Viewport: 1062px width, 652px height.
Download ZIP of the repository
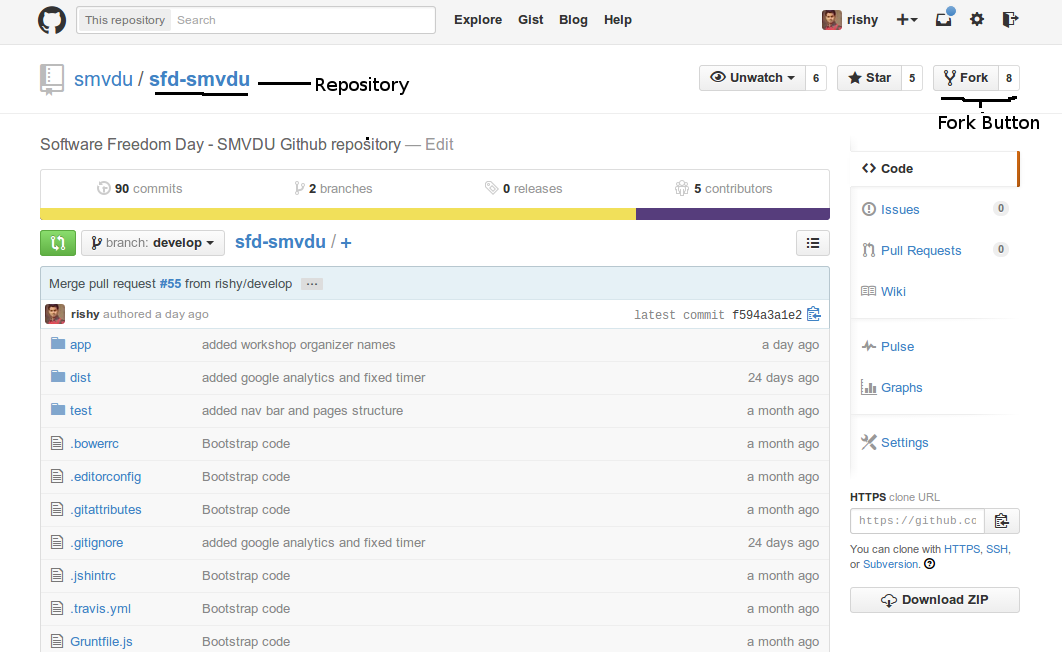pos(935,600)
